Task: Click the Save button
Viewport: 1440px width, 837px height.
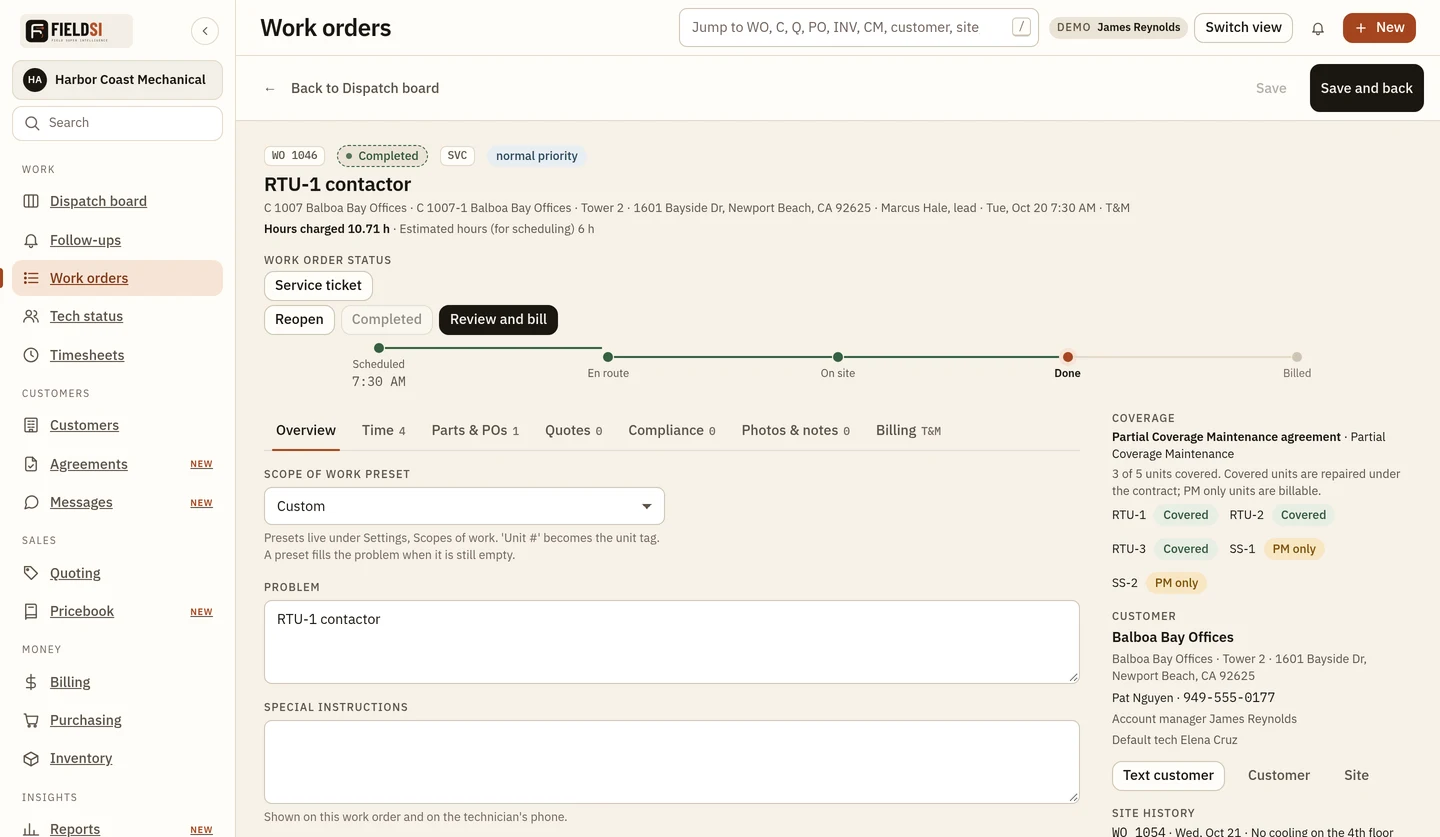Action: point(1271,88)
